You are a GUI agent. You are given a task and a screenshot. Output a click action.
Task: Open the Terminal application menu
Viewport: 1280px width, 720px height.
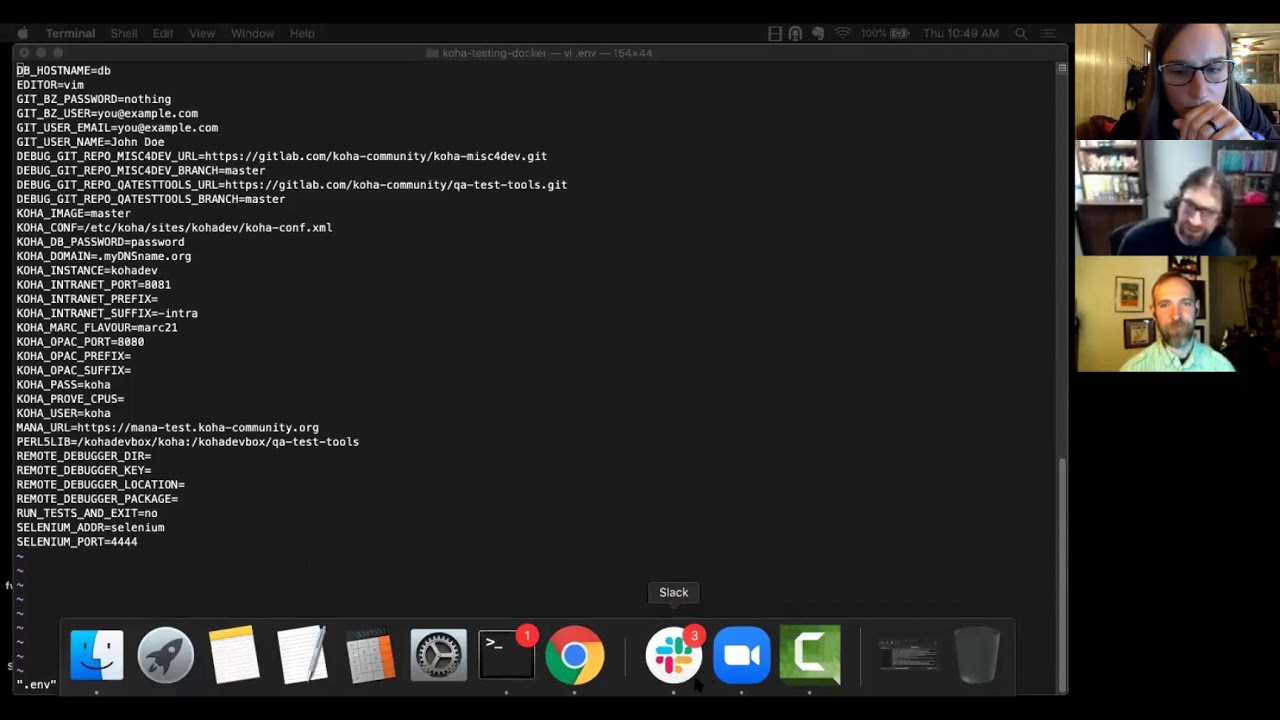[x=70, y=33]
